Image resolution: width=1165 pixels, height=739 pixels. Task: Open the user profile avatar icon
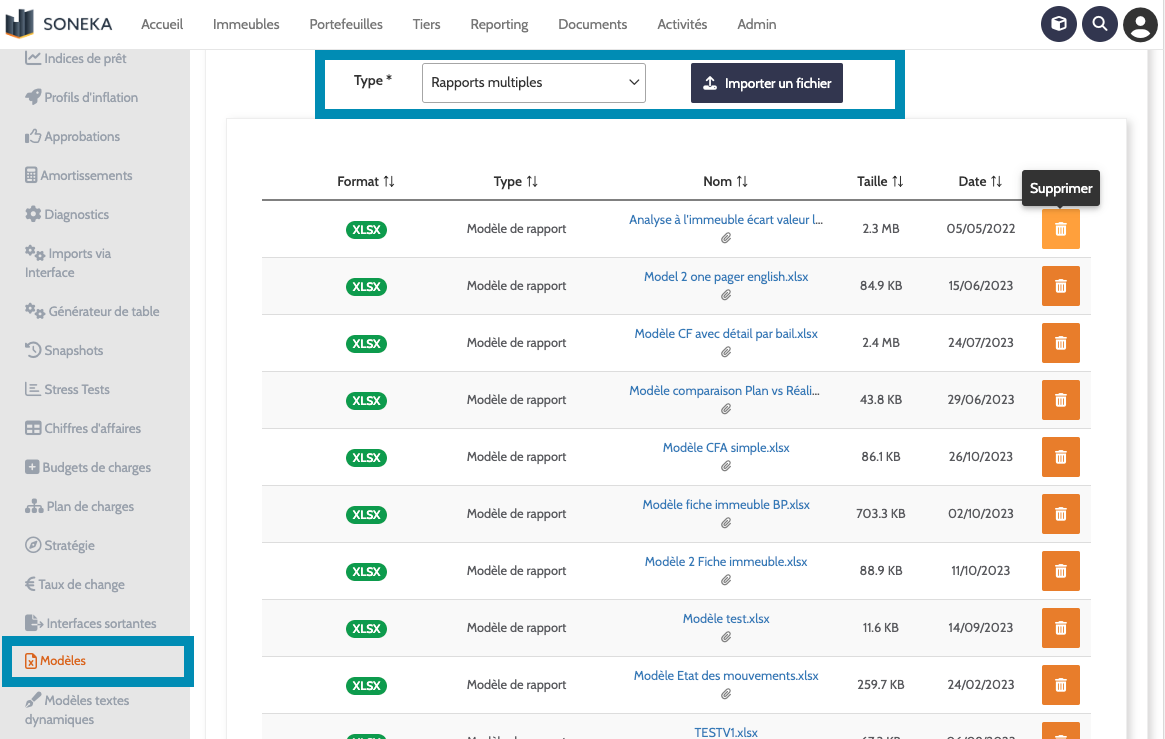(x=1140, y=25)
